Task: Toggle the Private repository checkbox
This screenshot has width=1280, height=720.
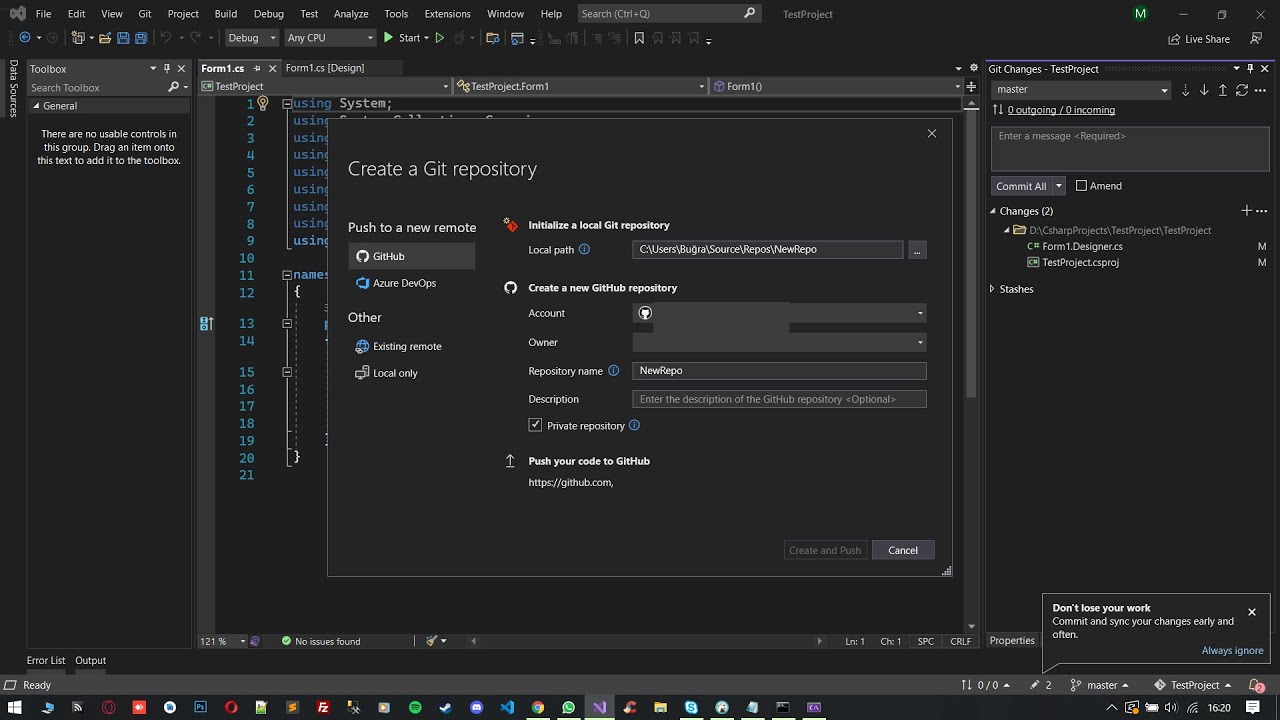Action: [535, 426]
